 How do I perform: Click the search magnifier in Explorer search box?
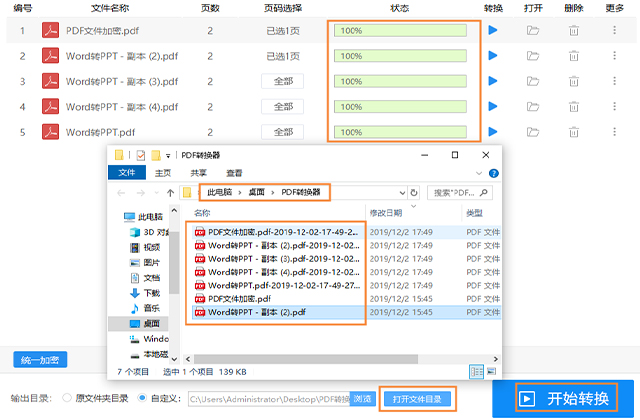point(484,192)
